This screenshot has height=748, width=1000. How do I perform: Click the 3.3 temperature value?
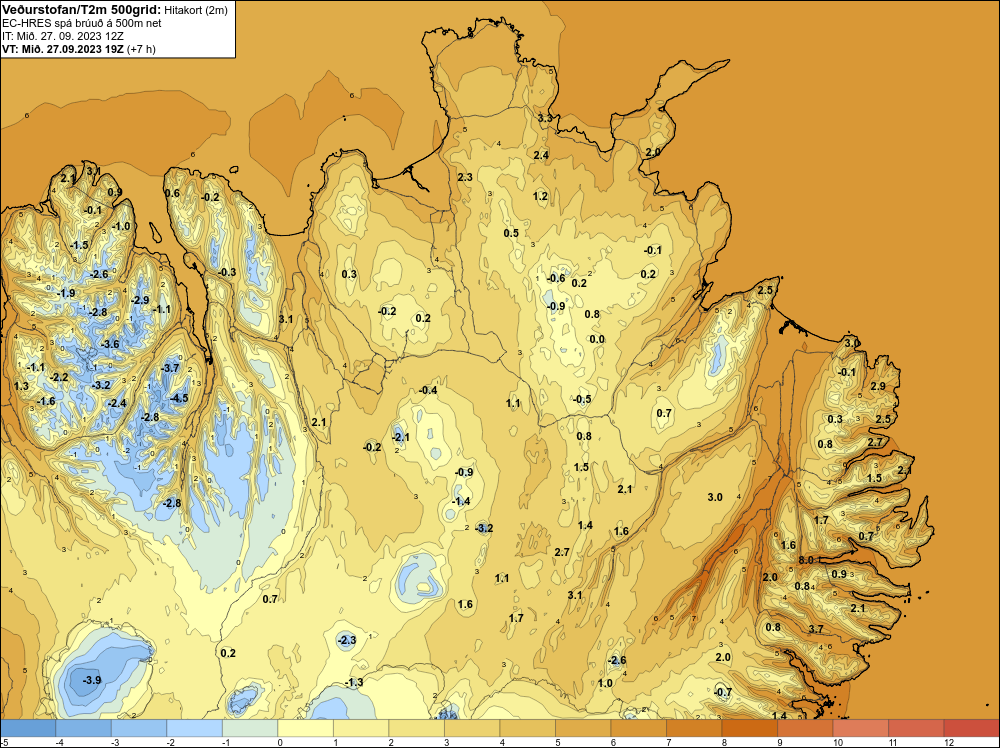coord(545,118)
